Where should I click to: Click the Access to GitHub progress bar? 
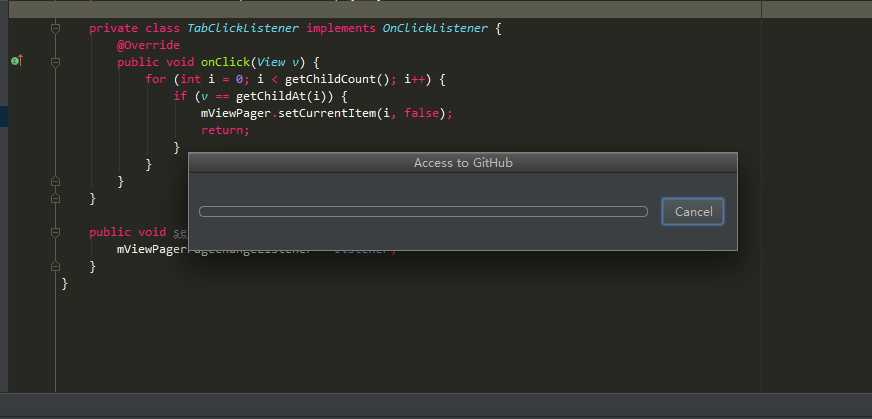423,211
